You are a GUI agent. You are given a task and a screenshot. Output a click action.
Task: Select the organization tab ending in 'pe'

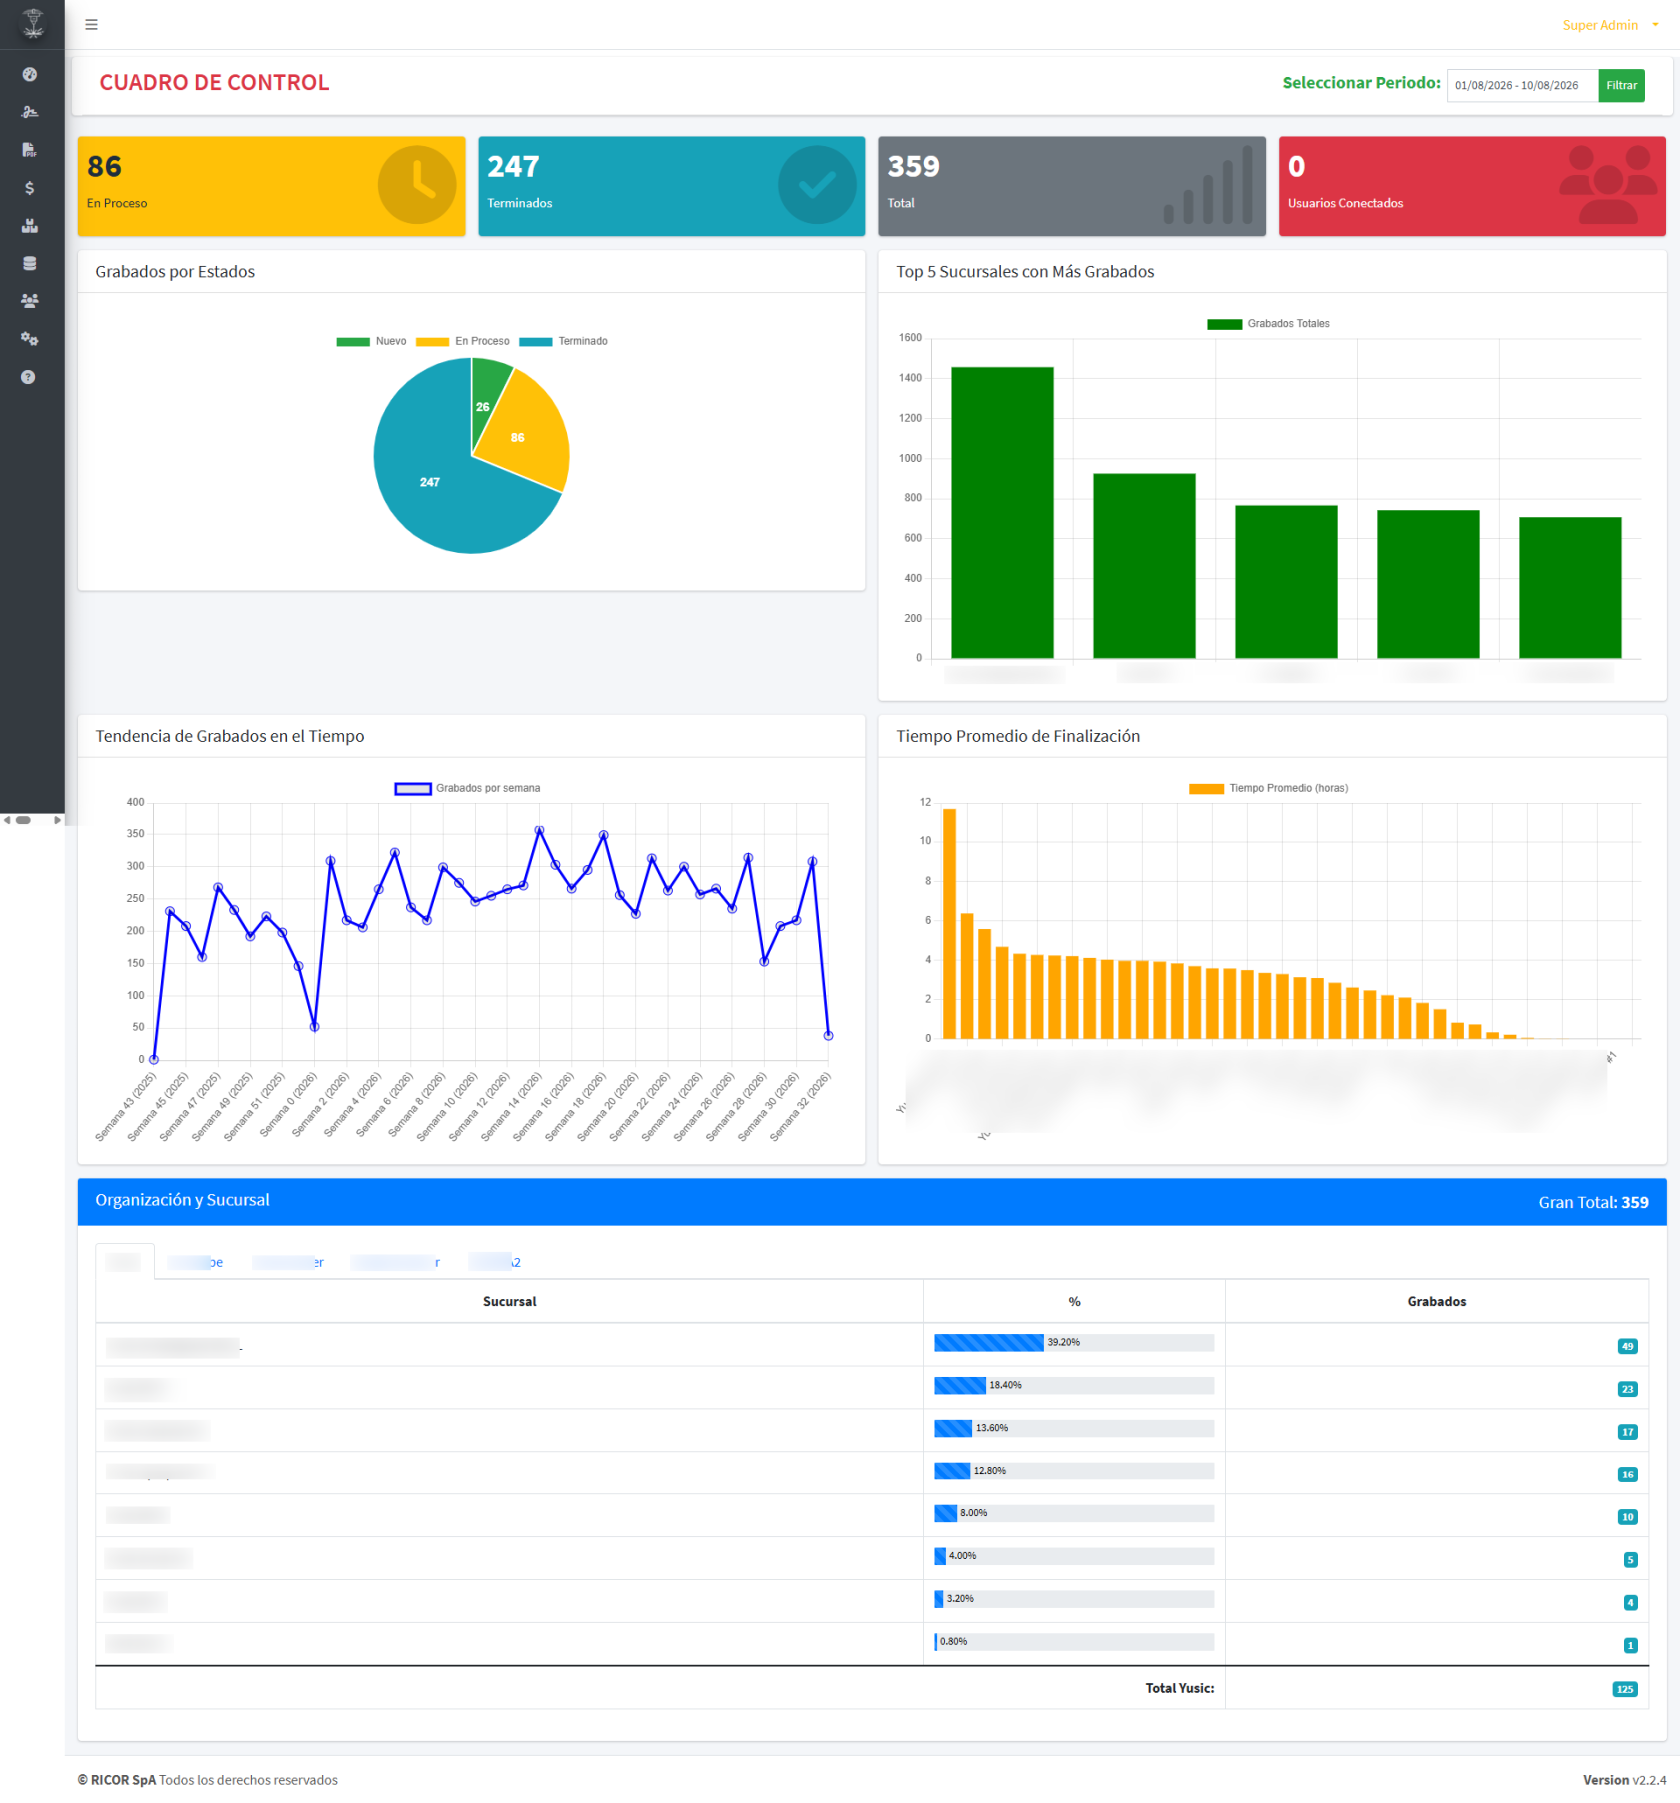click(196, 1262)
